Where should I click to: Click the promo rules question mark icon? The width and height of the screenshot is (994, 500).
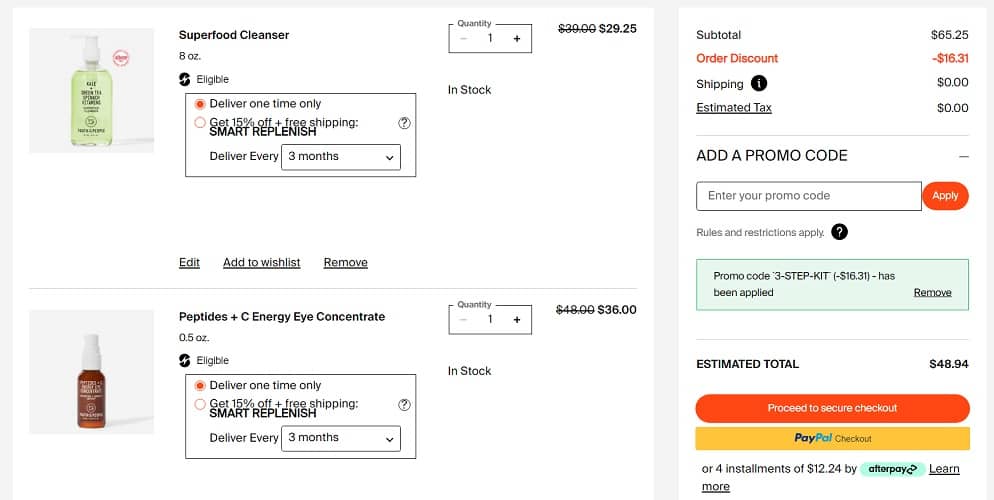[x=839, y=232]
